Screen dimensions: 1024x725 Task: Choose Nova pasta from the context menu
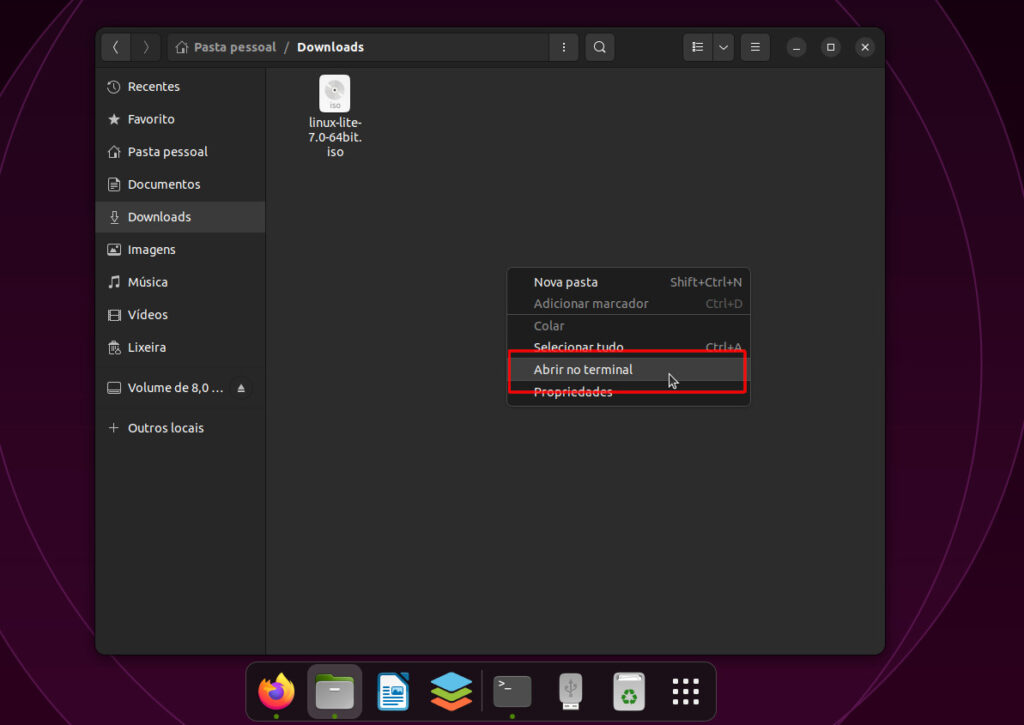pos(628,282)
